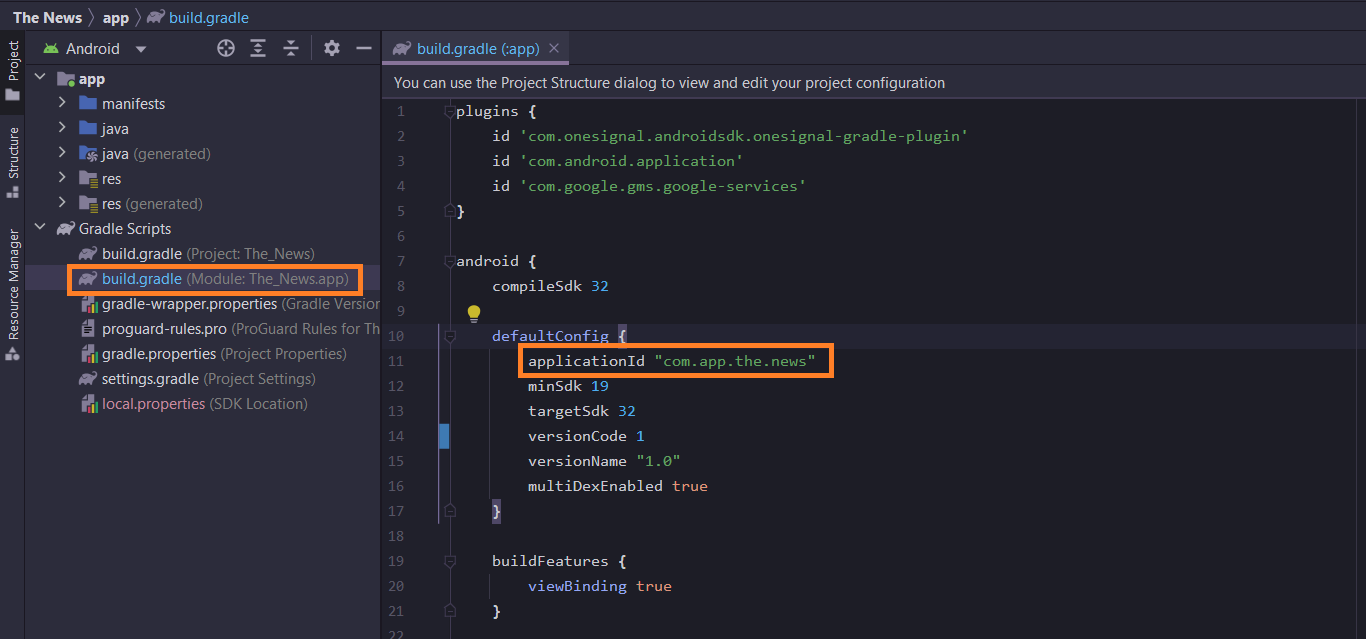The height and width of the screenshot is (639, 1366).
Task: Click the Expand All icon in project panel
Action: point(258,48)
